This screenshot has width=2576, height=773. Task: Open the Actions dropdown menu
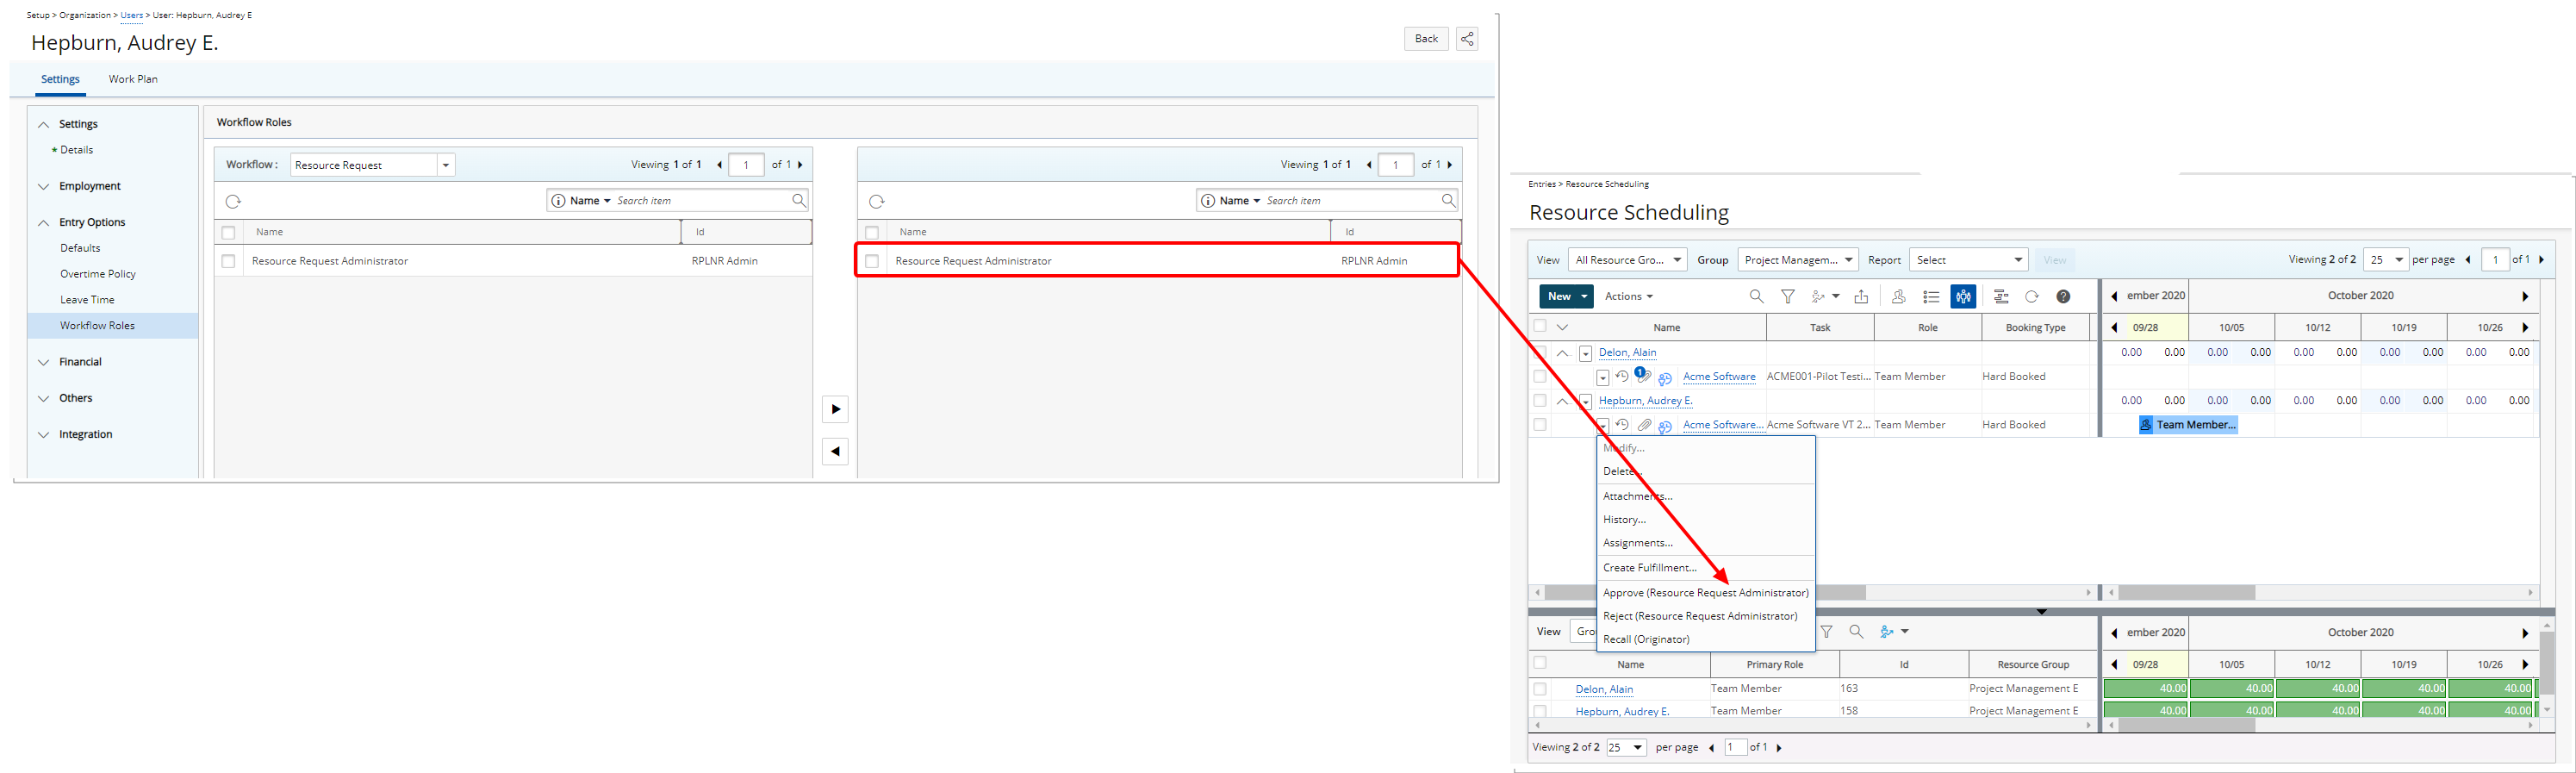(1629, 296)
